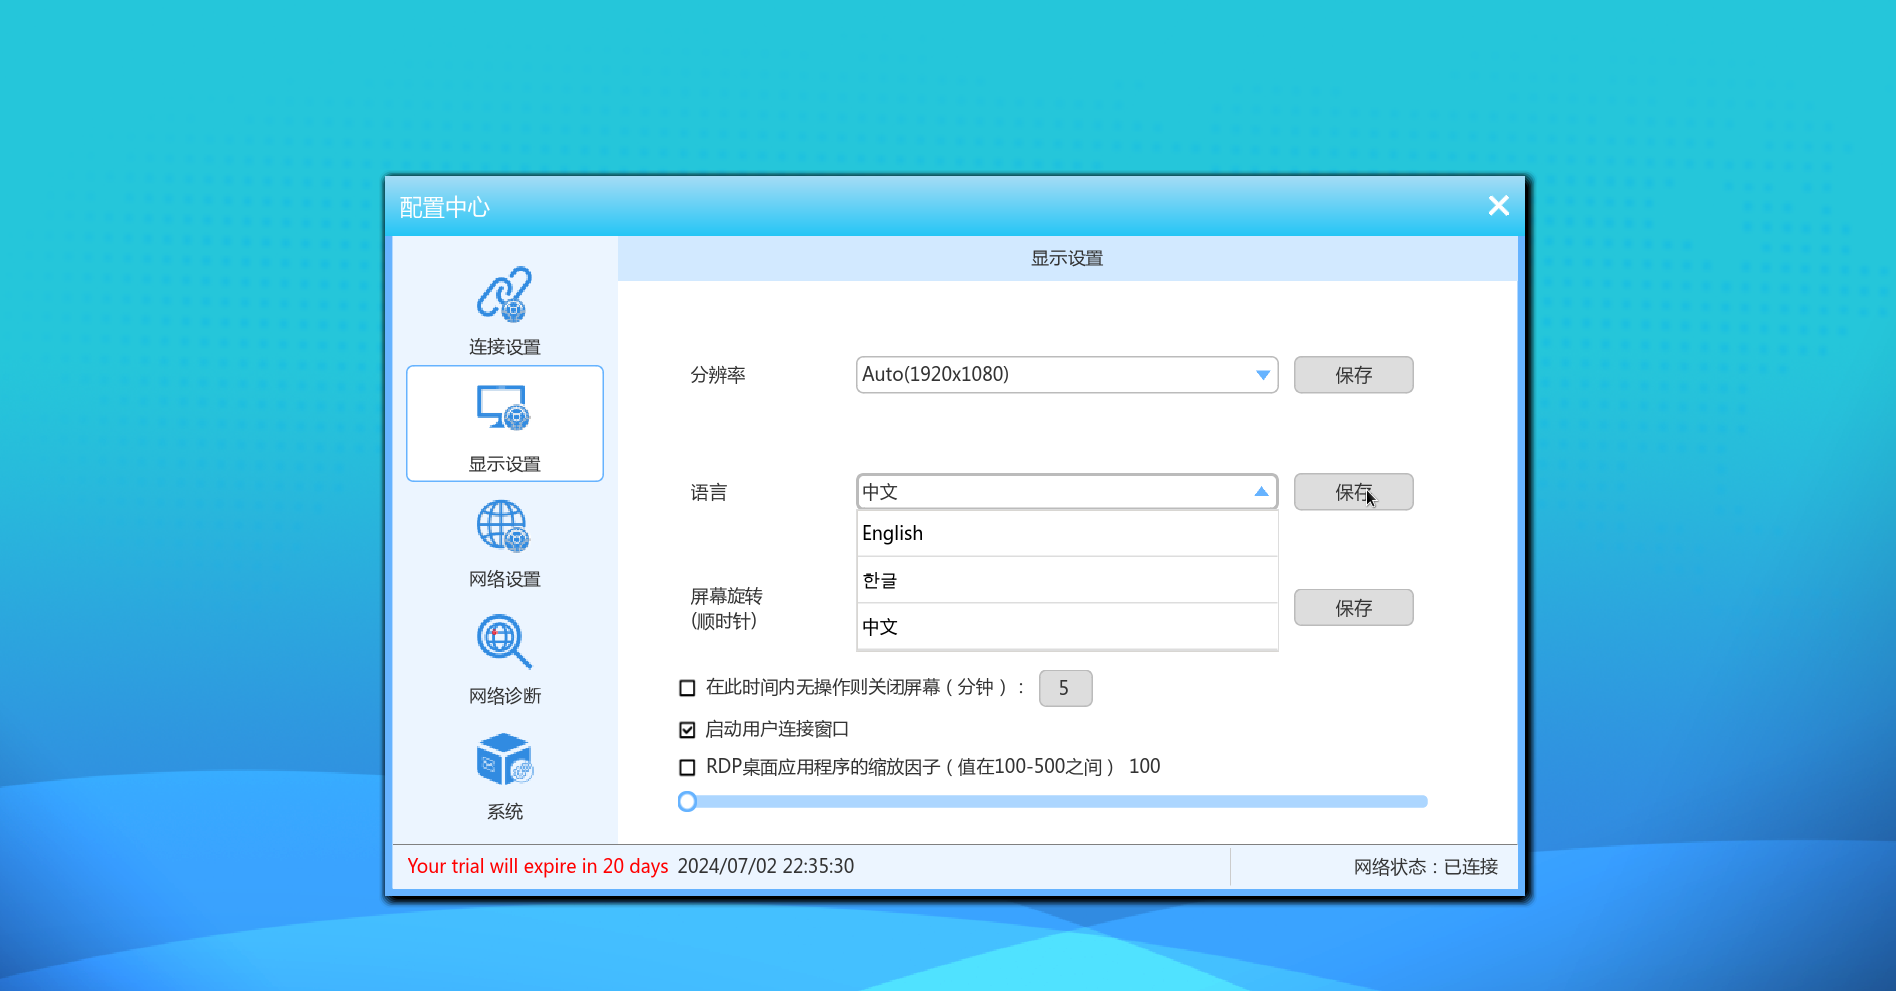Click the 2024/07/02 date and time text
This screenshot has height=991, width=1896.
(x=765, y=866)
